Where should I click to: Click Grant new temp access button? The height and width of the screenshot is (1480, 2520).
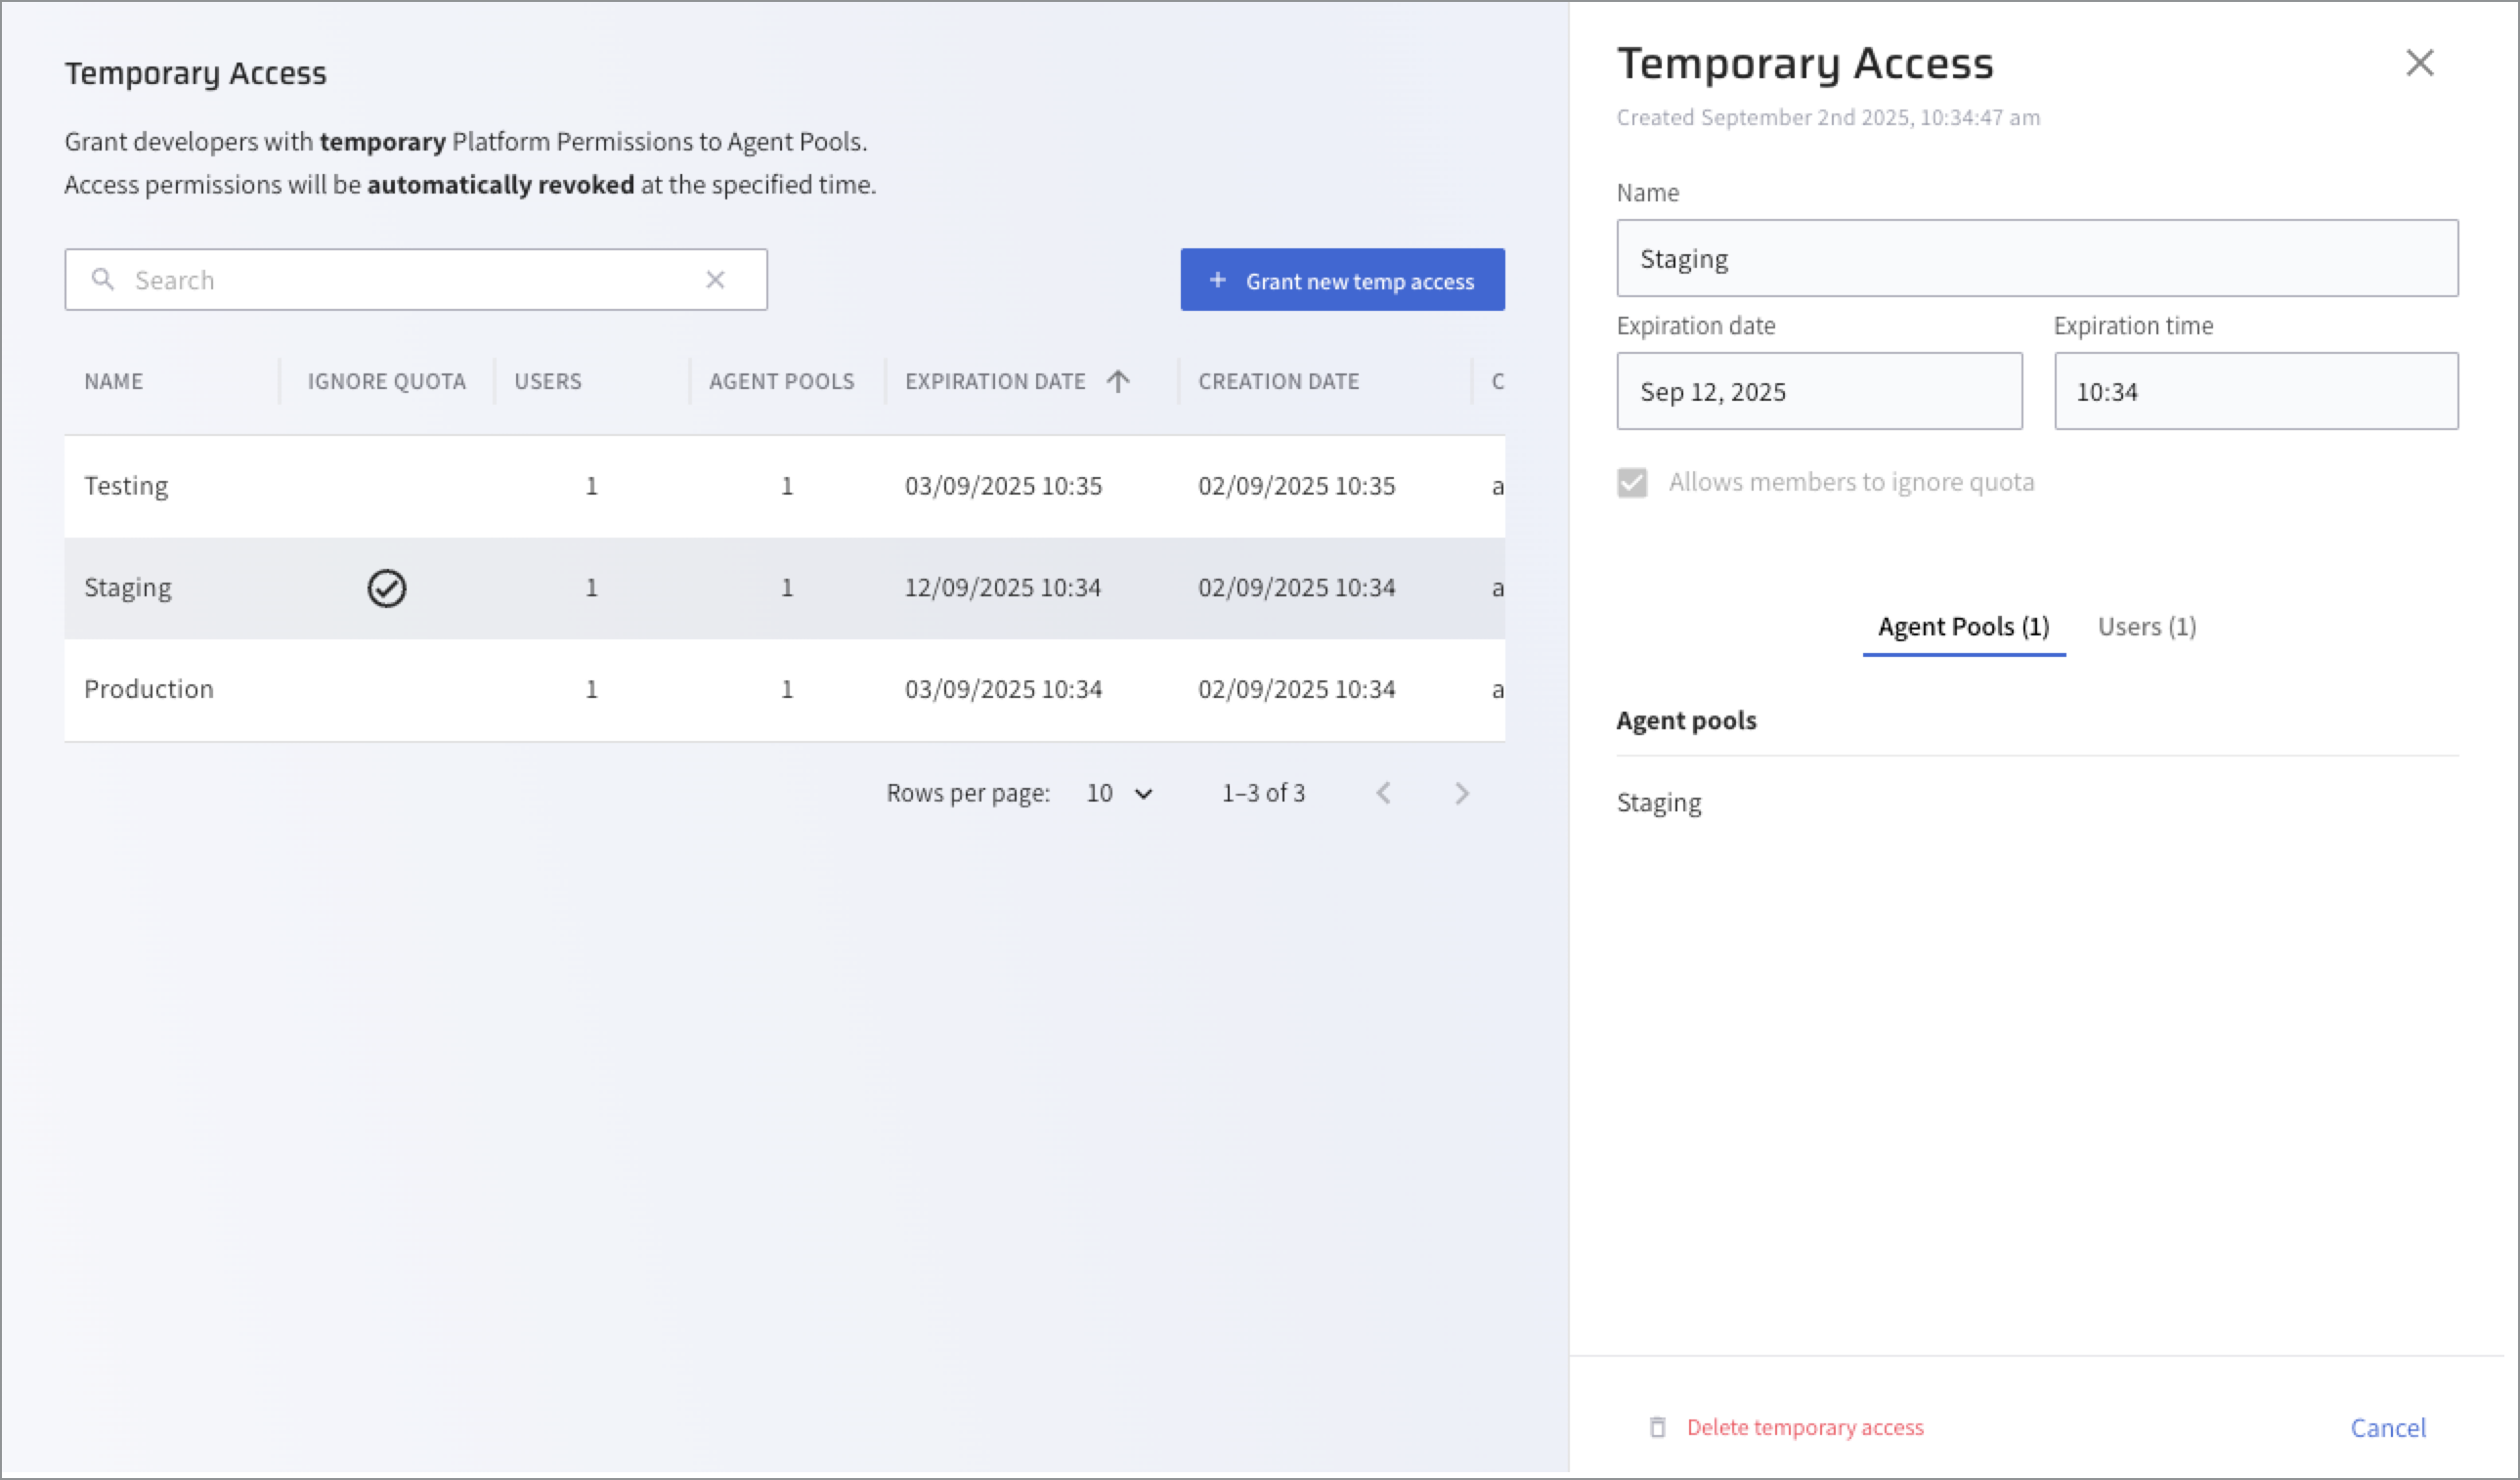1342,280
